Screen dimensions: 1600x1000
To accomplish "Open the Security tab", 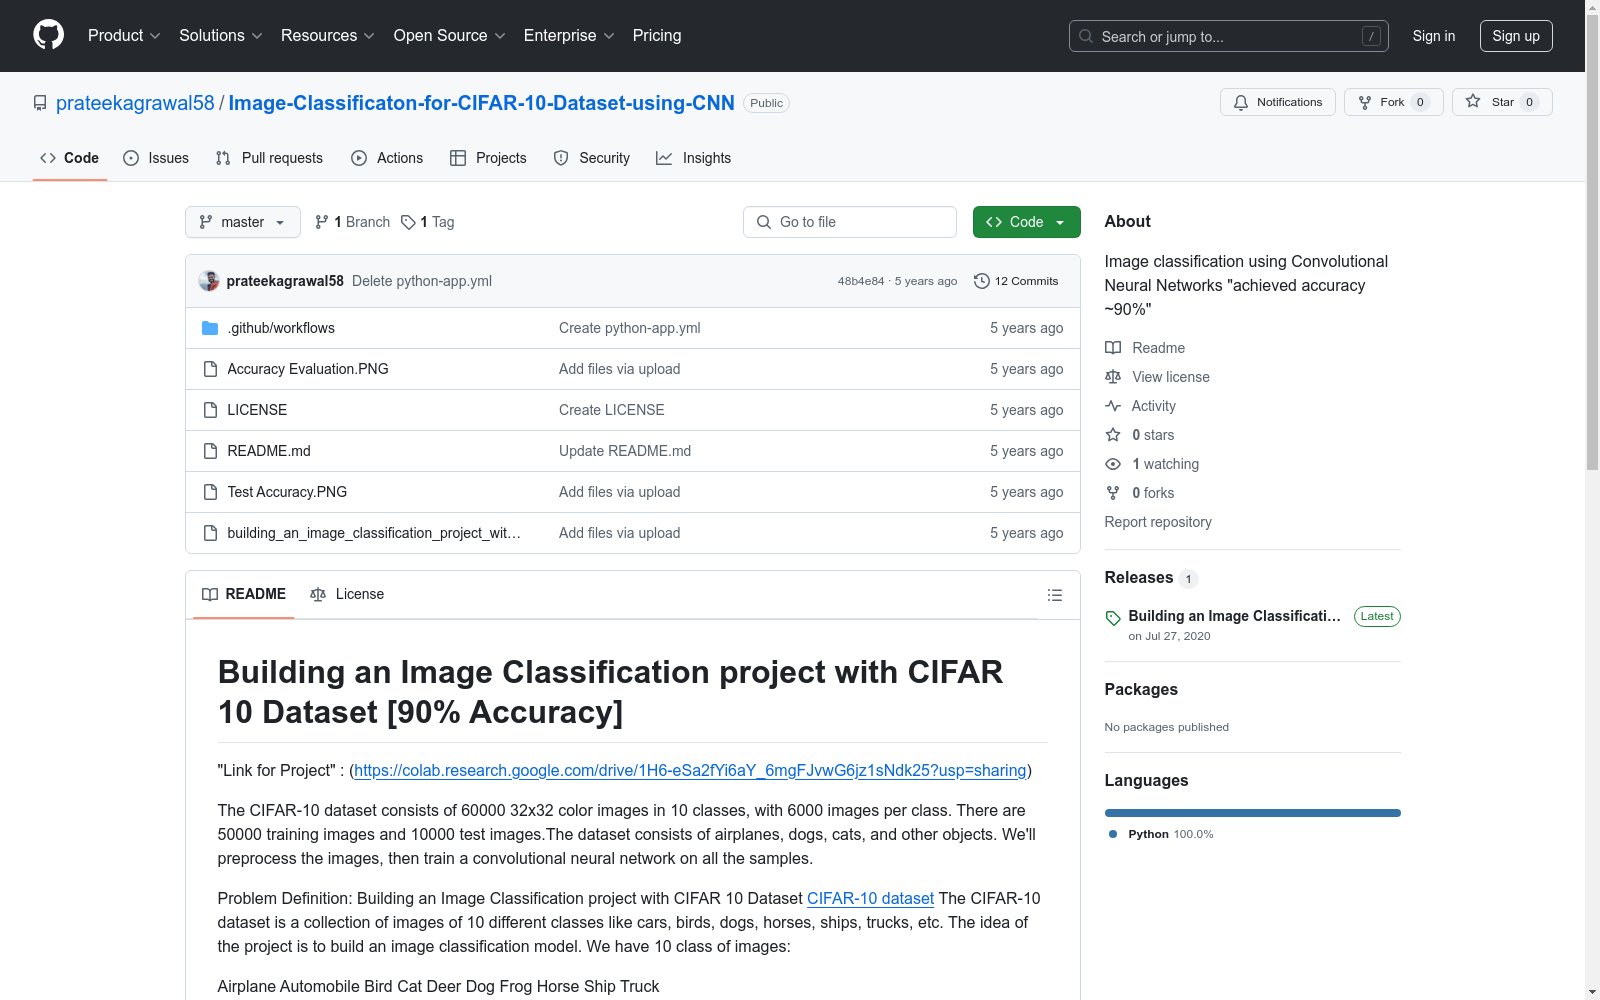I will tap(592, 158).
